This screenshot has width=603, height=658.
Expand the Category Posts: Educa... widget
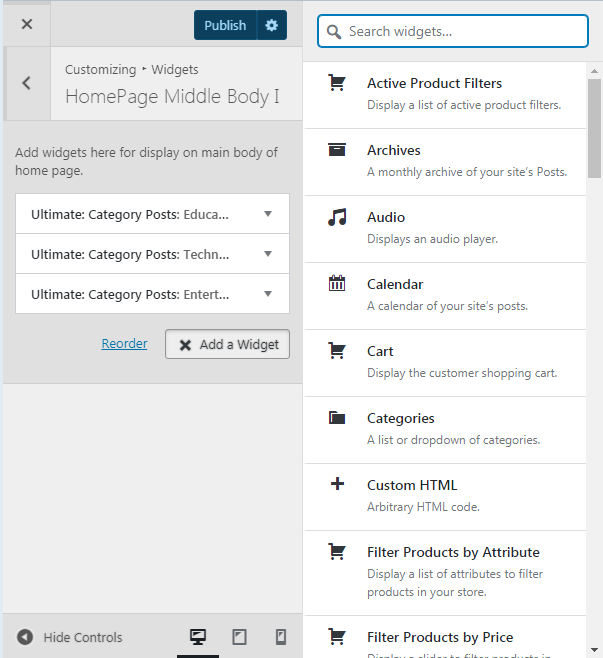coord(268,214)
